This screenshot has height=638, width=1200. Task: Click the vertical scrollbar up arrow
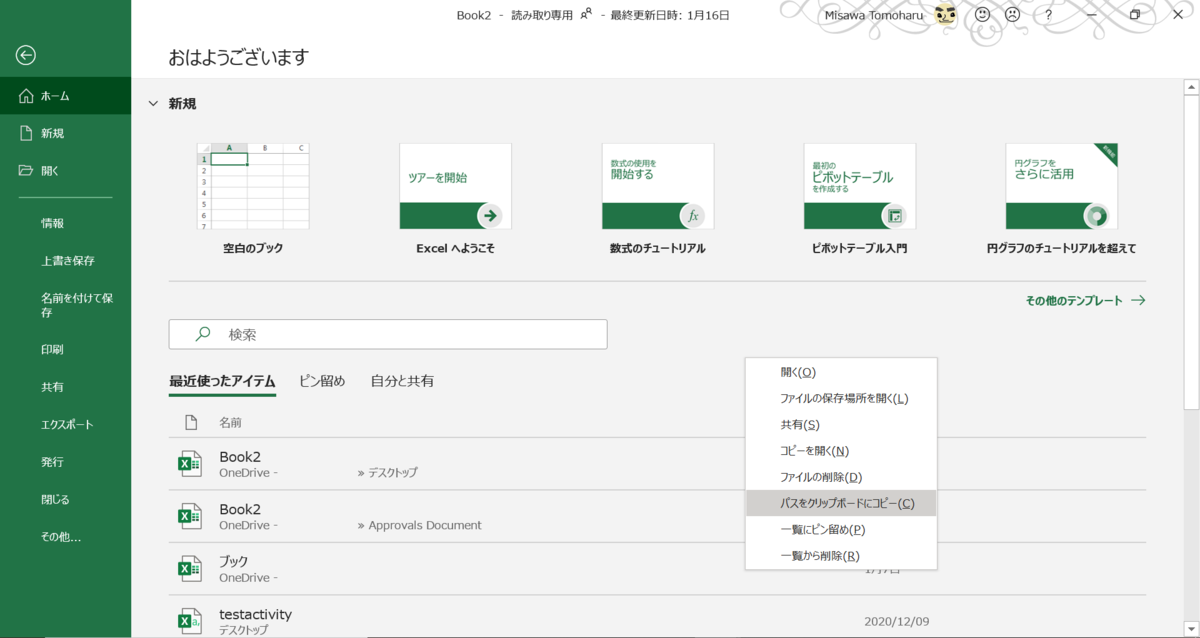tap(1191, 88)
